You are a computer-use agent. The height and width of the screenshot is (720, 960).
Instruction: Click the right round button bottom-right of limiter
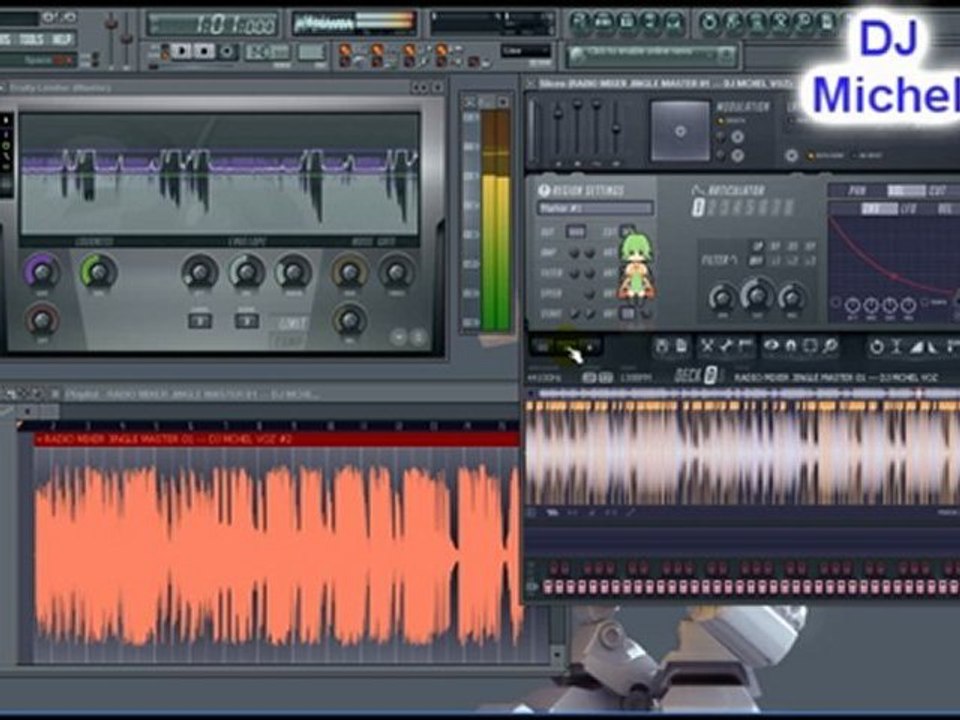coord(418,336)
